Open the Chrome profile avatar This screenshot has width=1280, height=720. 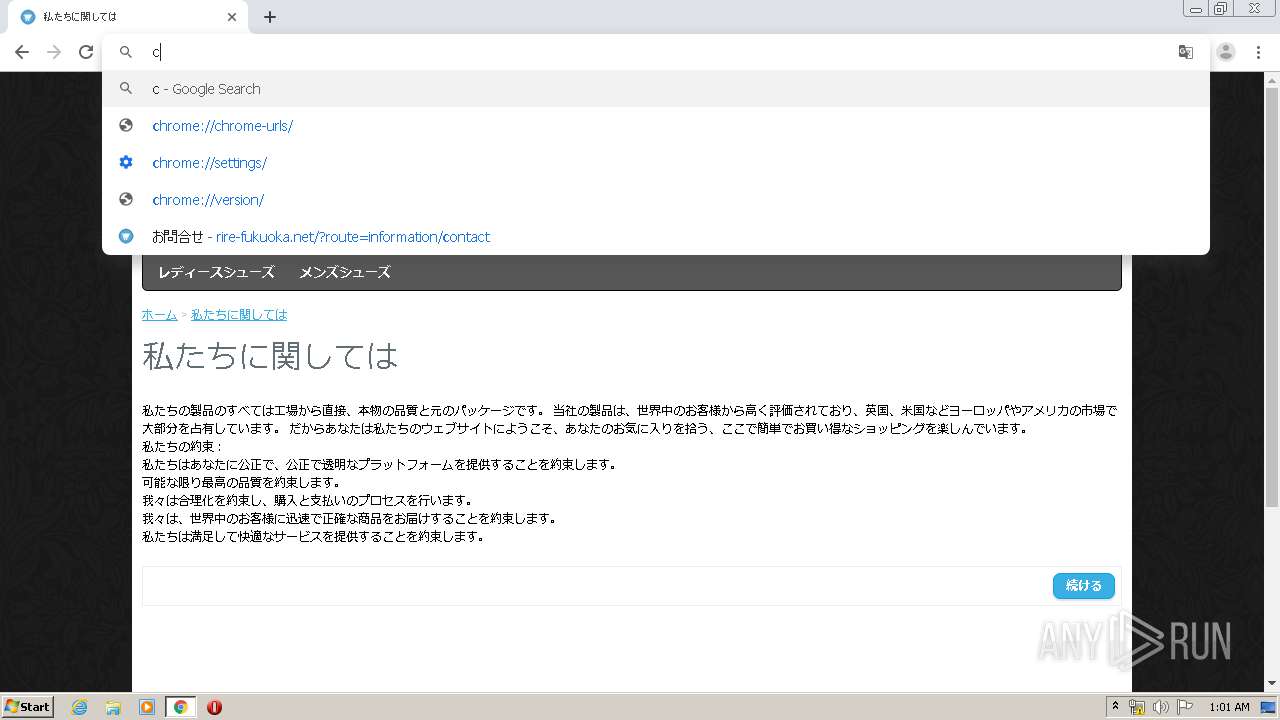coord(1226,52)
